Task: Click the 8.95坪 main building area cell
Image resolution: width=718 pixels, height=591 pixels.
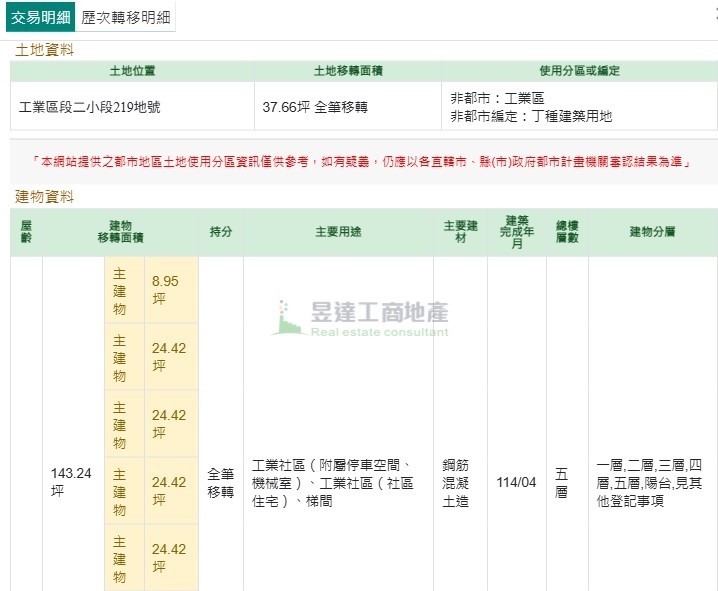Action: pyautogui.click(x=166, y=290)
